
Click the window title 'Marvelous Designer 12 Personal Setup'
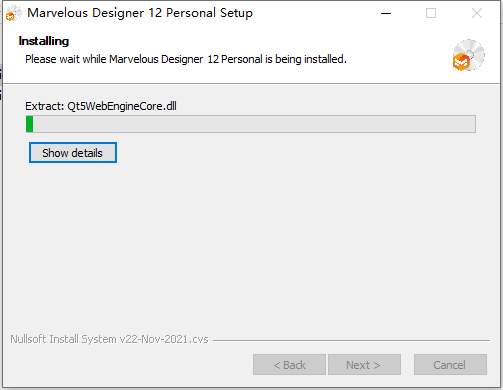click(x=140, y=13)
